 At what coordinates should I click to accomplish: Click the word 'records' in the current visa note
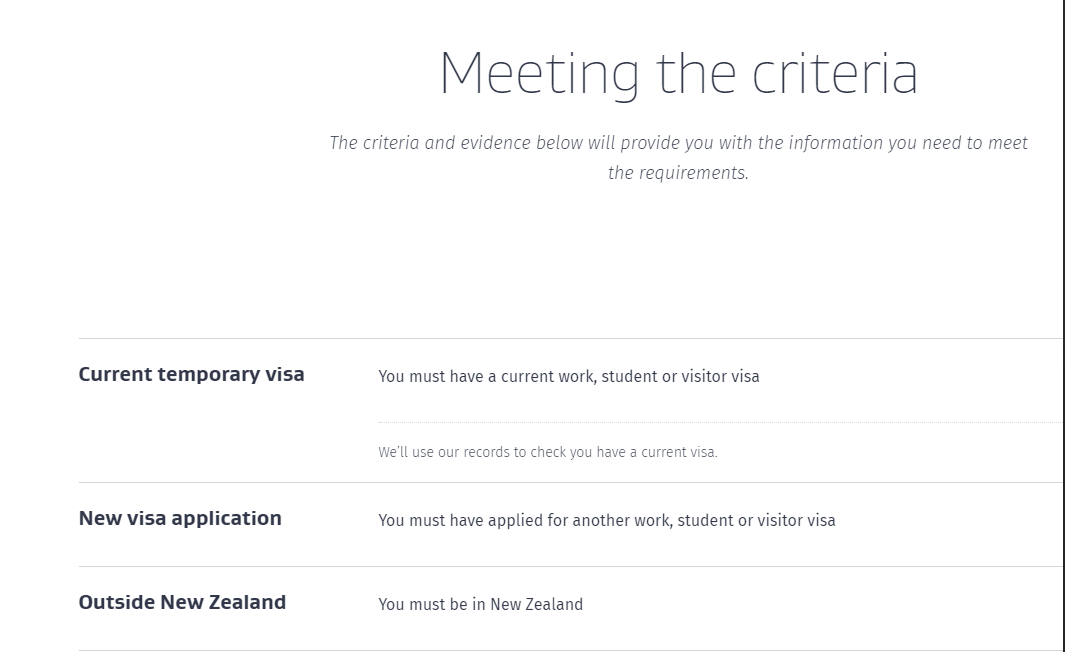[x=486, y=452]
